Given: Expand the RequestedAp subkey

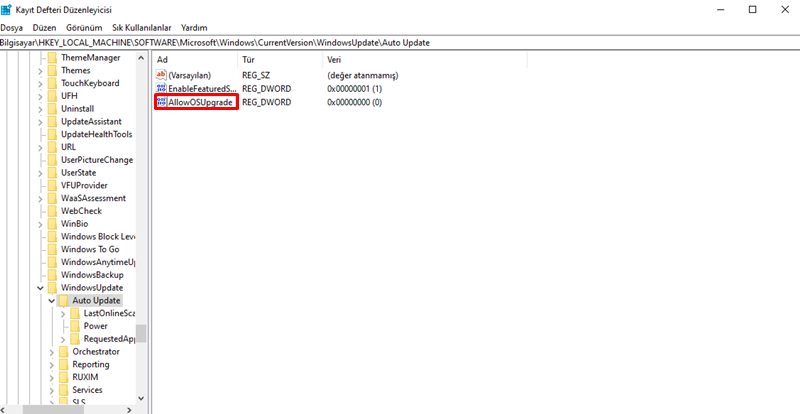Looking at the screenshot, I should point(63,338).
